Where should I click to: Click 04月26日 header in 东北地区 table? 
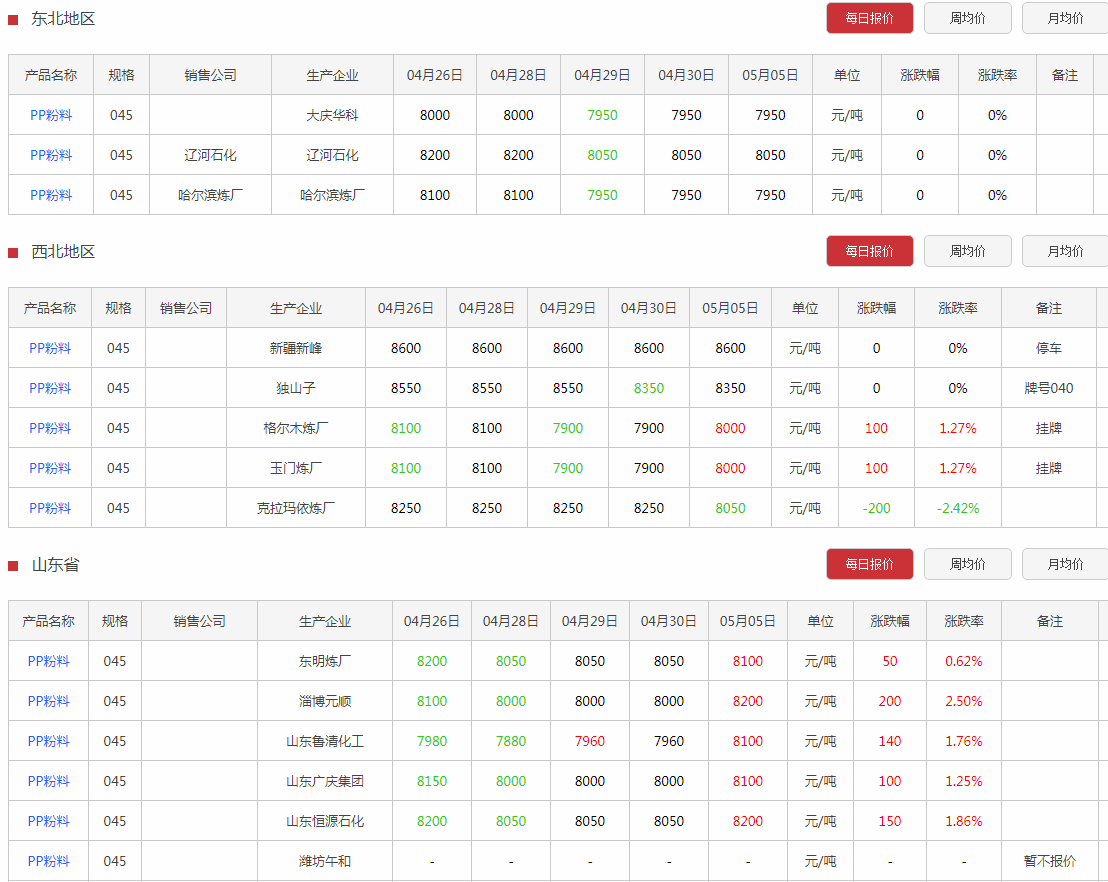point(435,75)
